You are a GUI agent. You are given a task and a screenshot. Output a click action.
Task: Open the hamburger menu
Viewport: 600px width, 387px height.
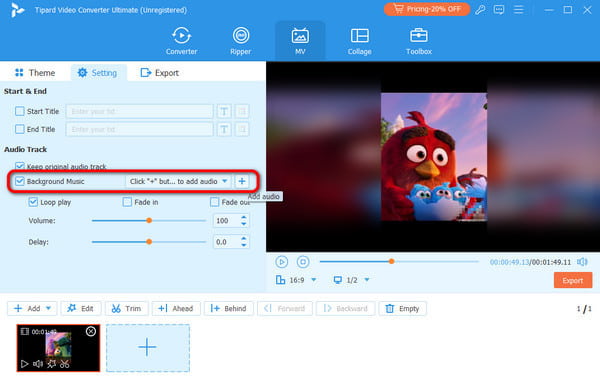point(518,10)
